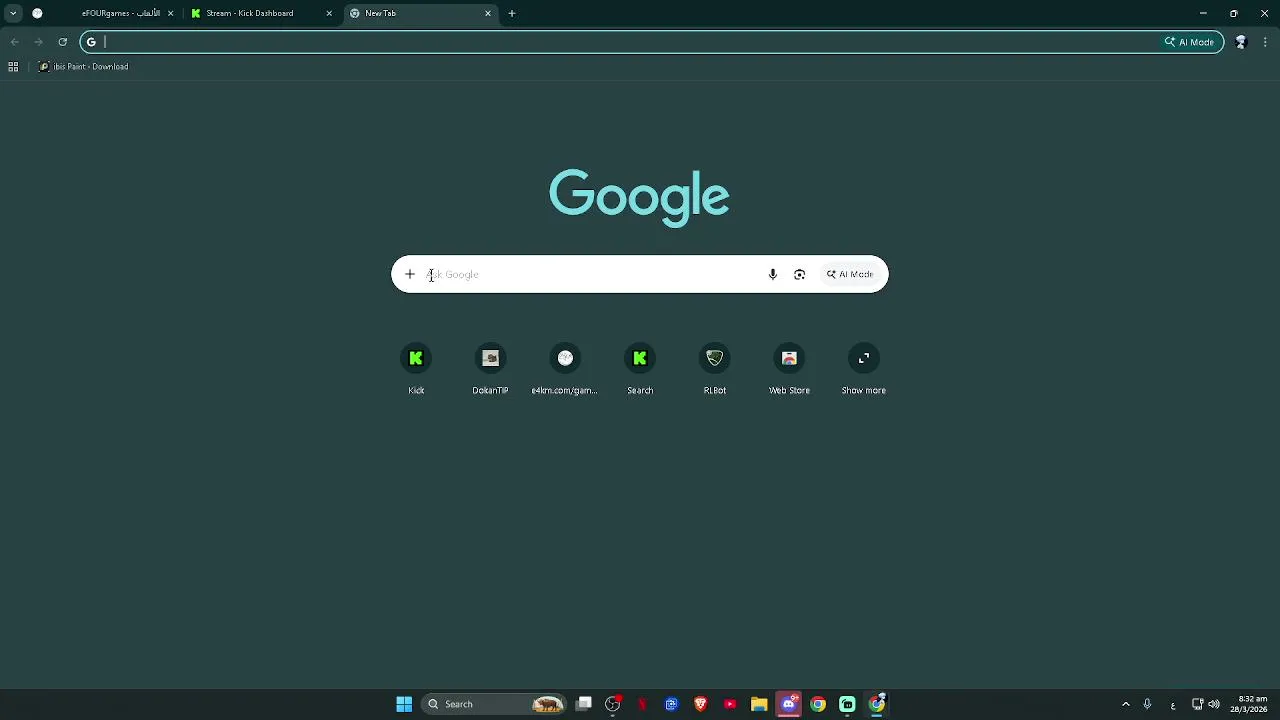This screenshot has width=1280, height=720.
Task: Close the eFOURgames tab
Action: point(170,13)
